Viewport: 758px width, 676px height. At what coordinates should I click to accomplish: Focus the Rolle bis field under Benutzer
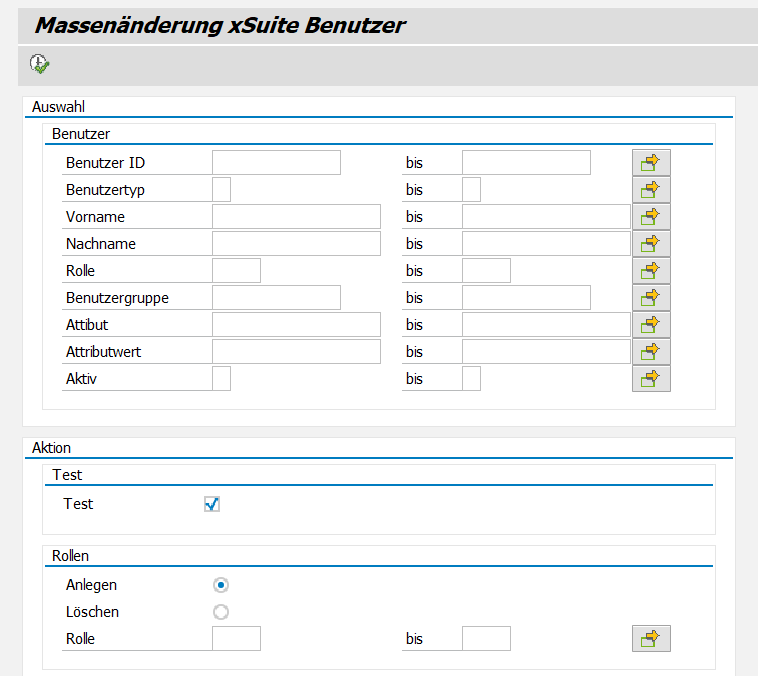[486, 271]
